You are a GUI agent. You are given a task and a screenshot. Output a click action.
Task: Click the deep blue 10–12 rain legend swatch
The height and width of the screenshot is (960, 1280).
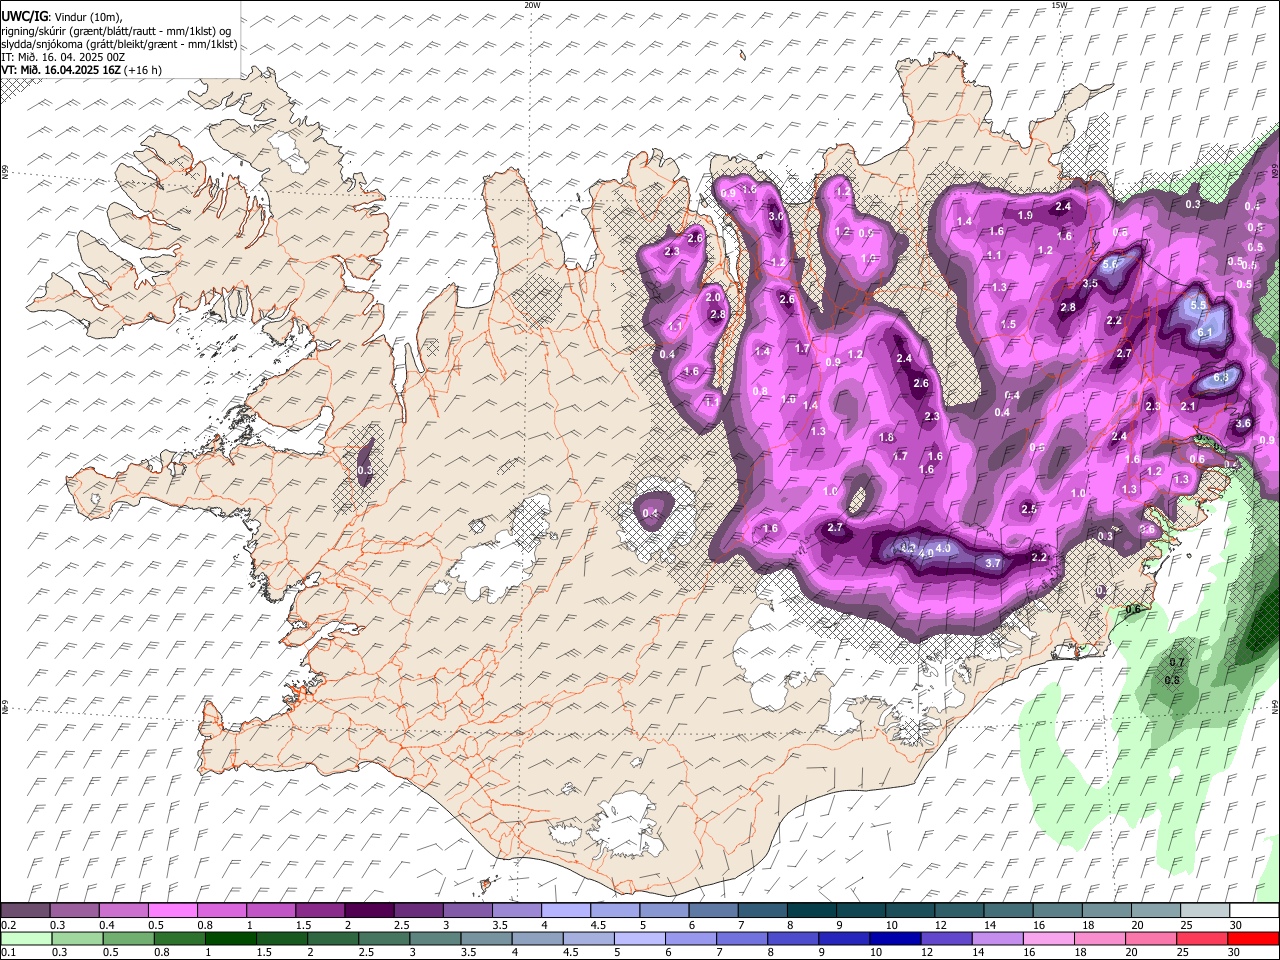(x=895, y=938)
